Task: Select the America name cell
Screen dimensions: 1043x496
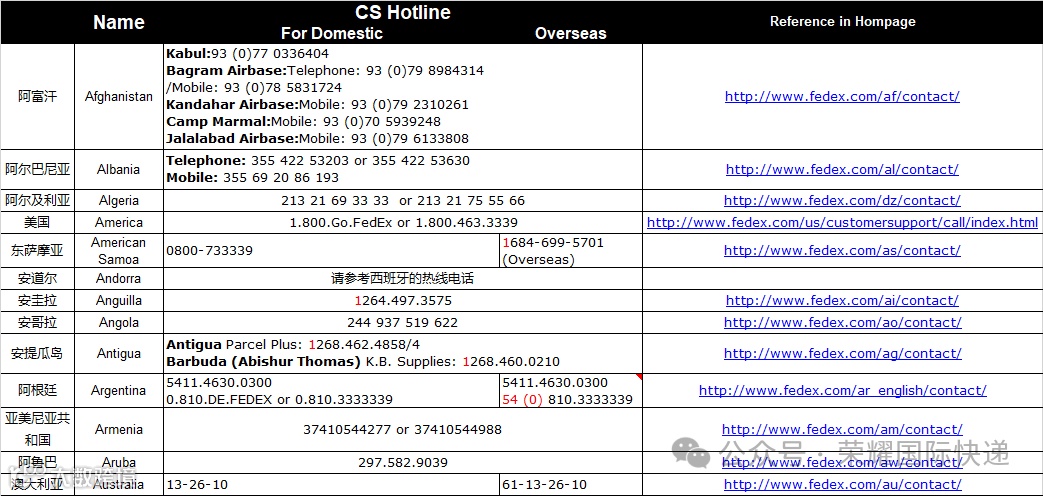Action: point(118,222)
